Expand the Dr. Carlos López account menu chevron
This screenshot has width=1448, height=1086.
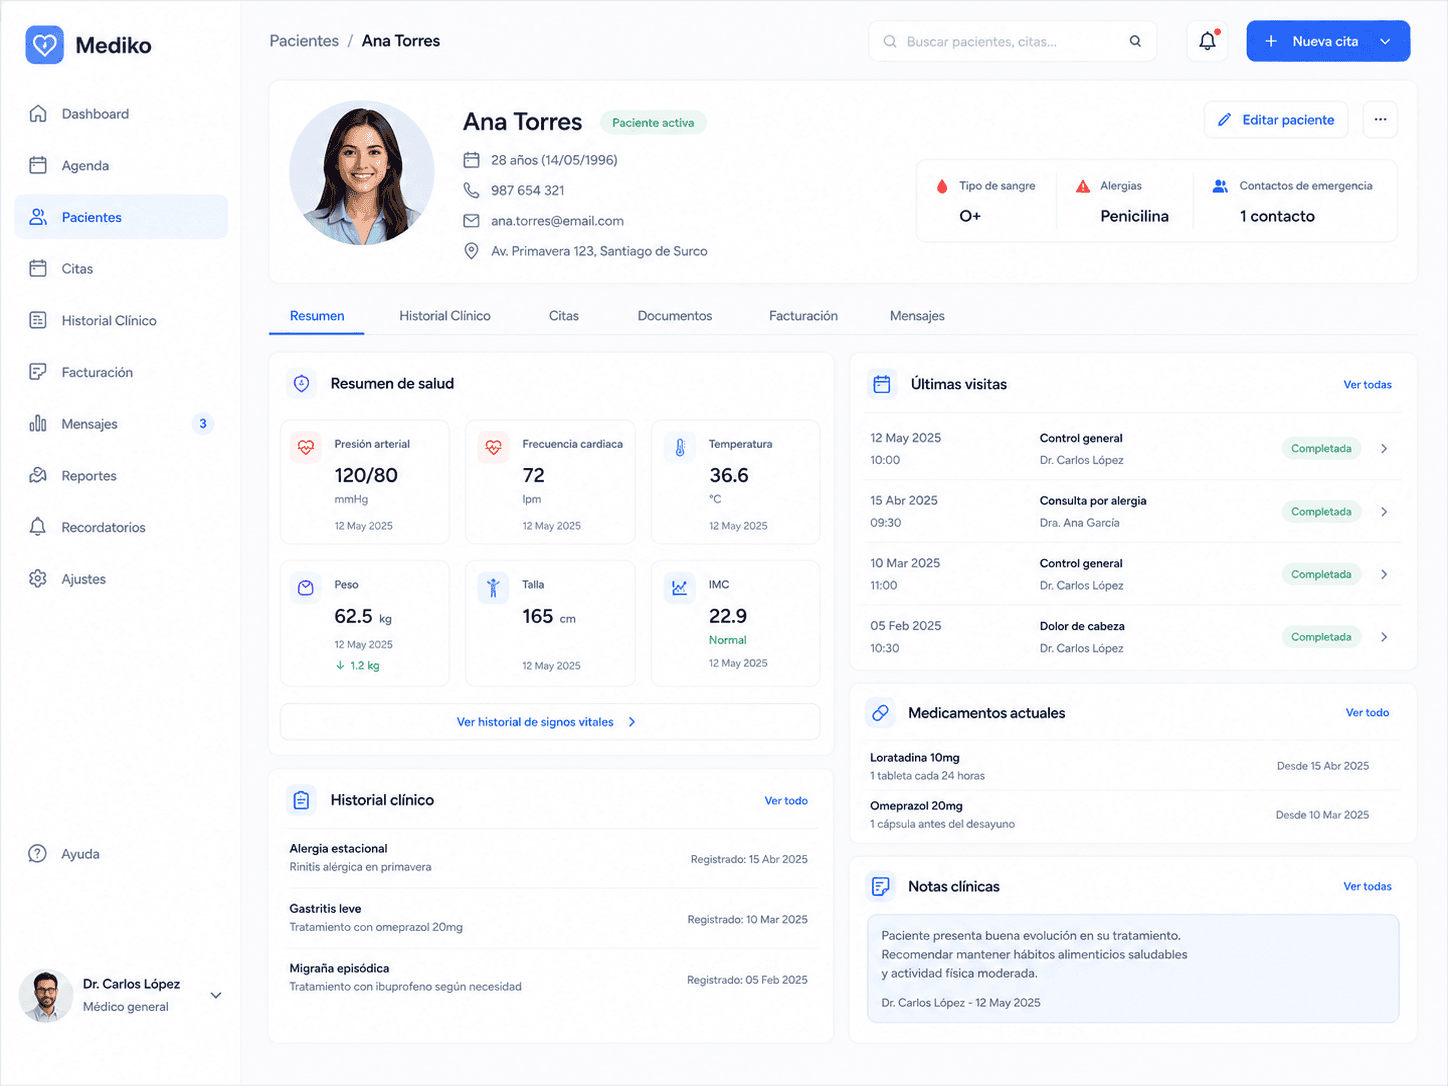[216, 995]
